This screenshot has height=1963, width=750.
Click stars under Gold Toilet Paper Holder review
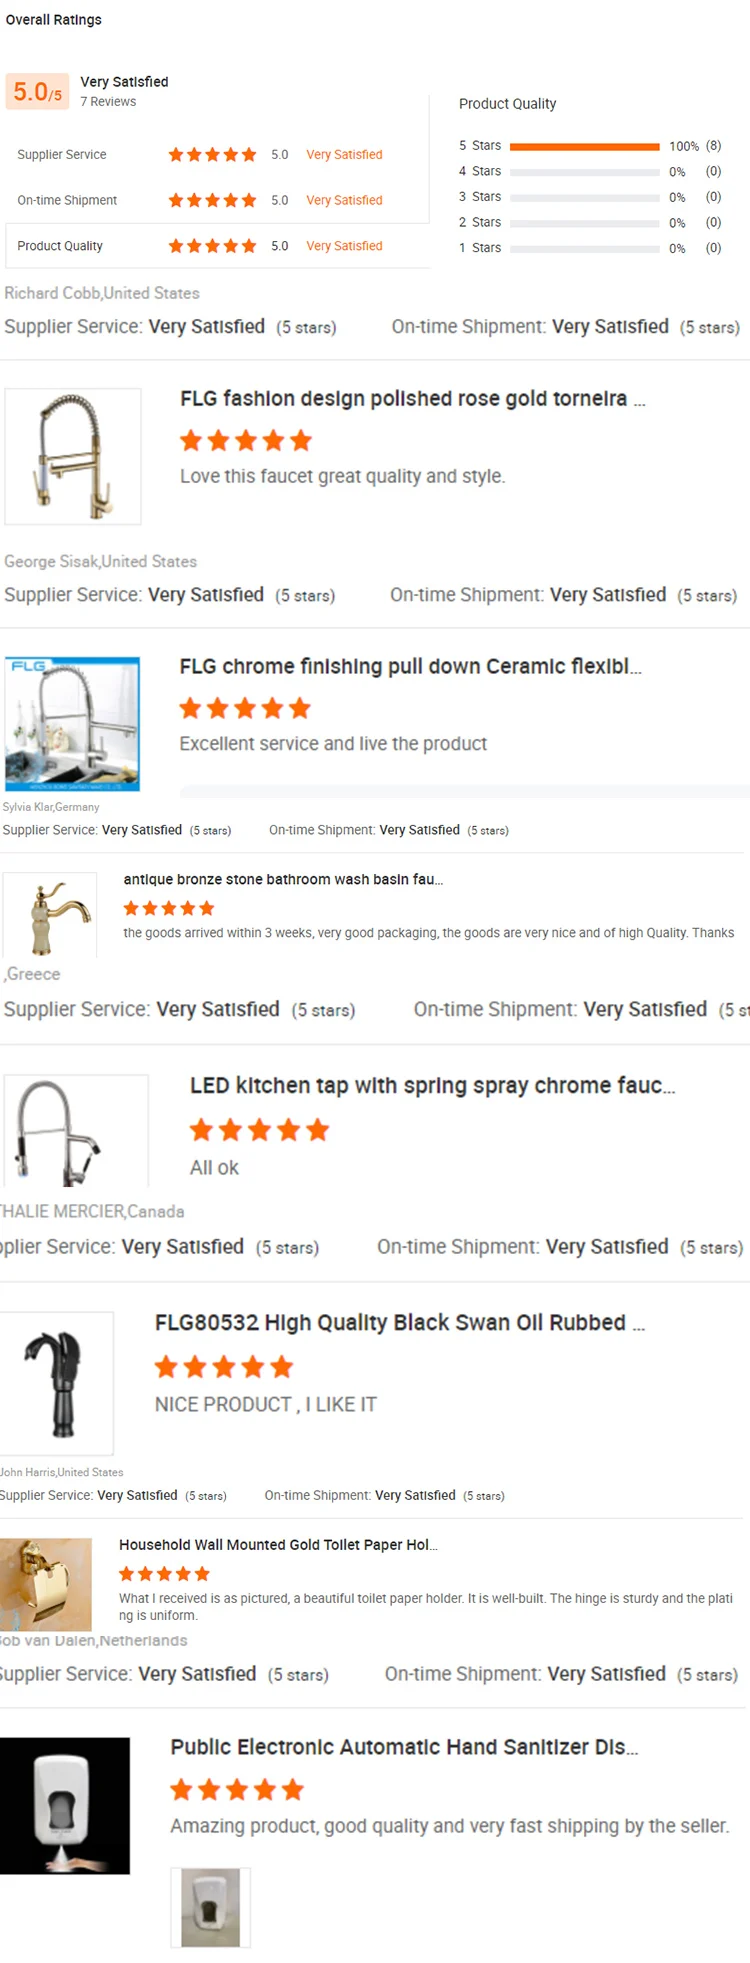(165, 1573)
